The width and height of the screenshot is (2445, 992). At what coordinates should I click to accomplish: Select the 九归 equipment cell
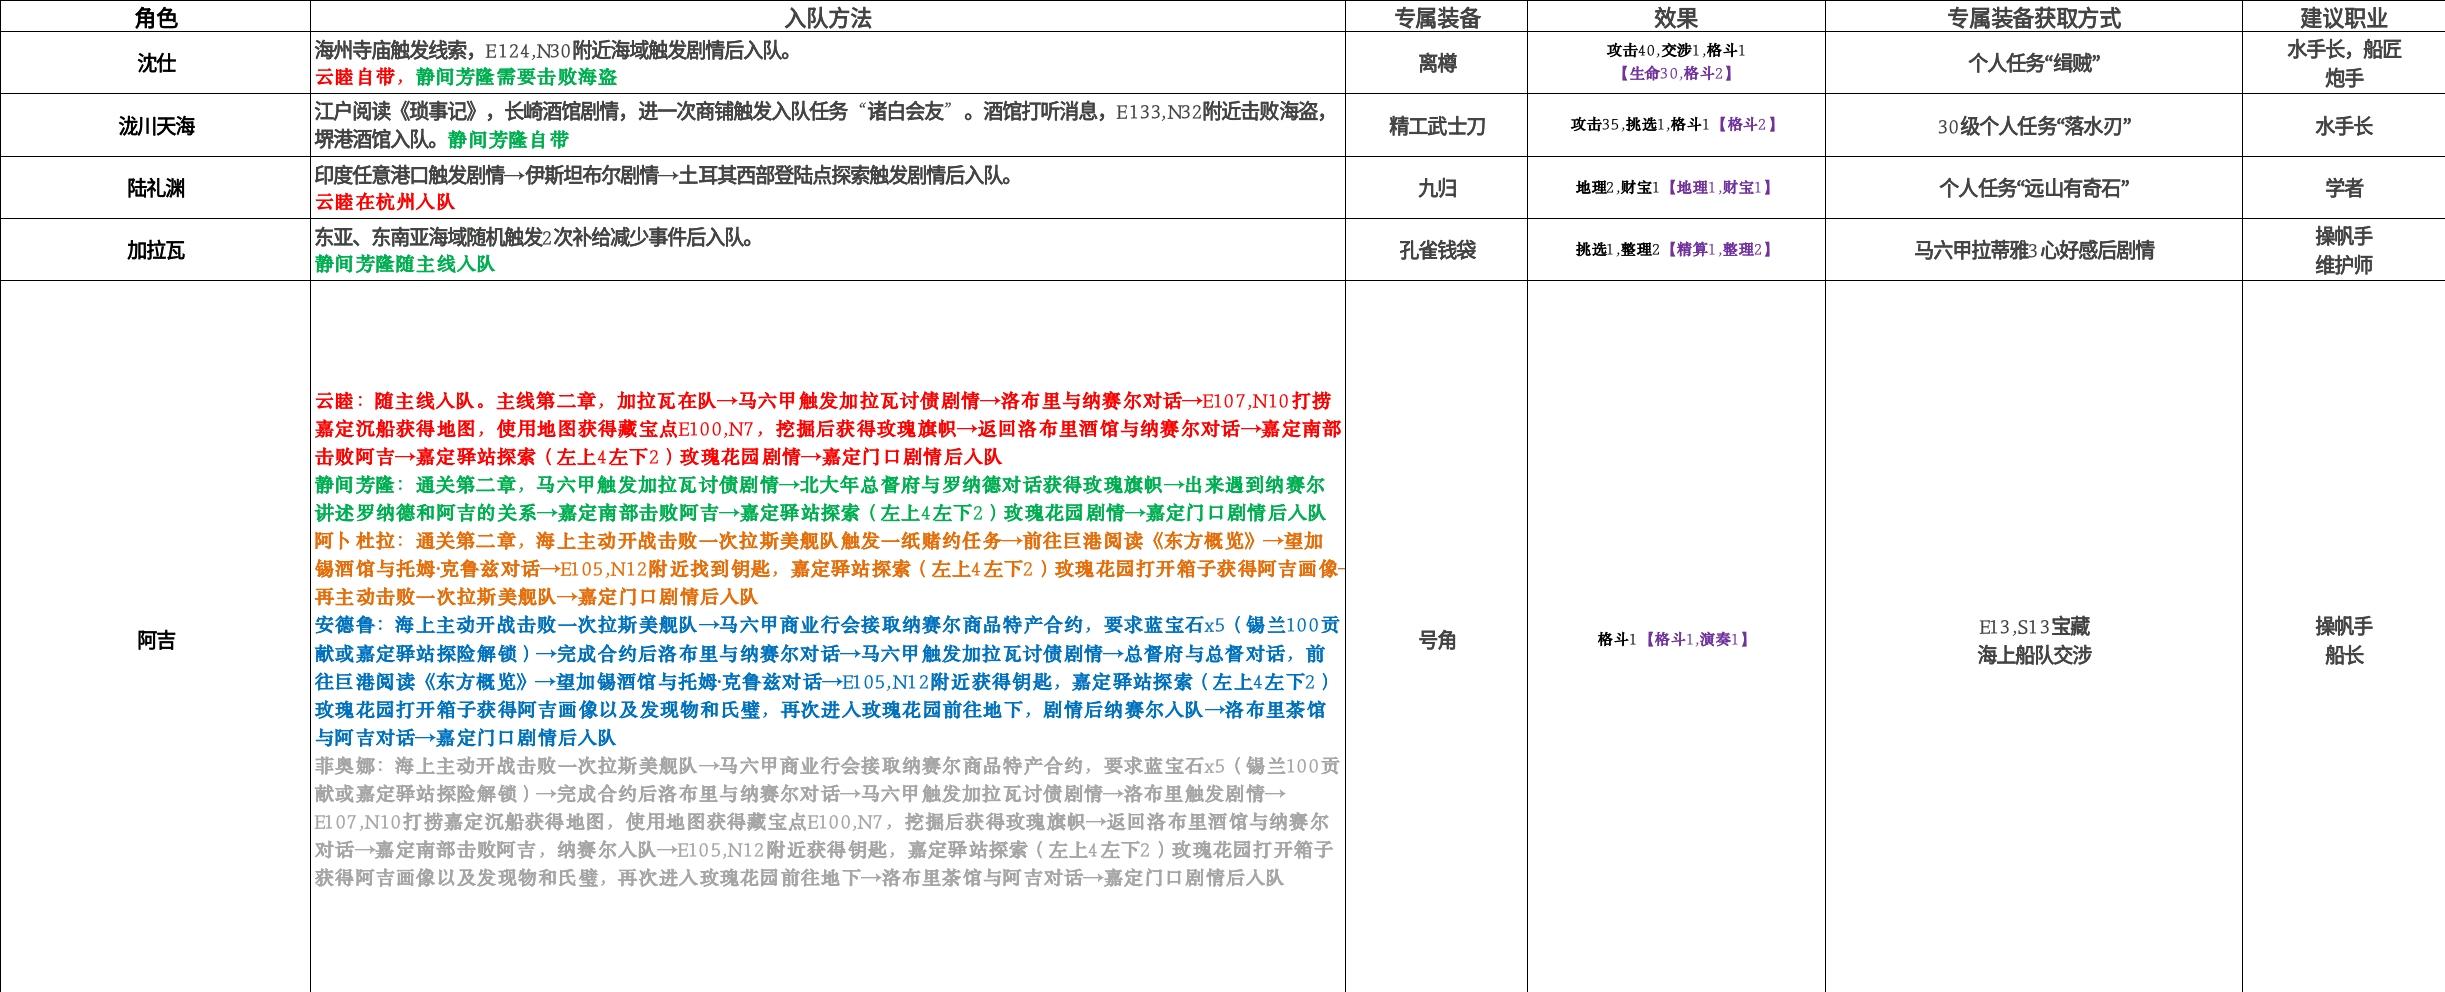click(x=1436, y=188)
